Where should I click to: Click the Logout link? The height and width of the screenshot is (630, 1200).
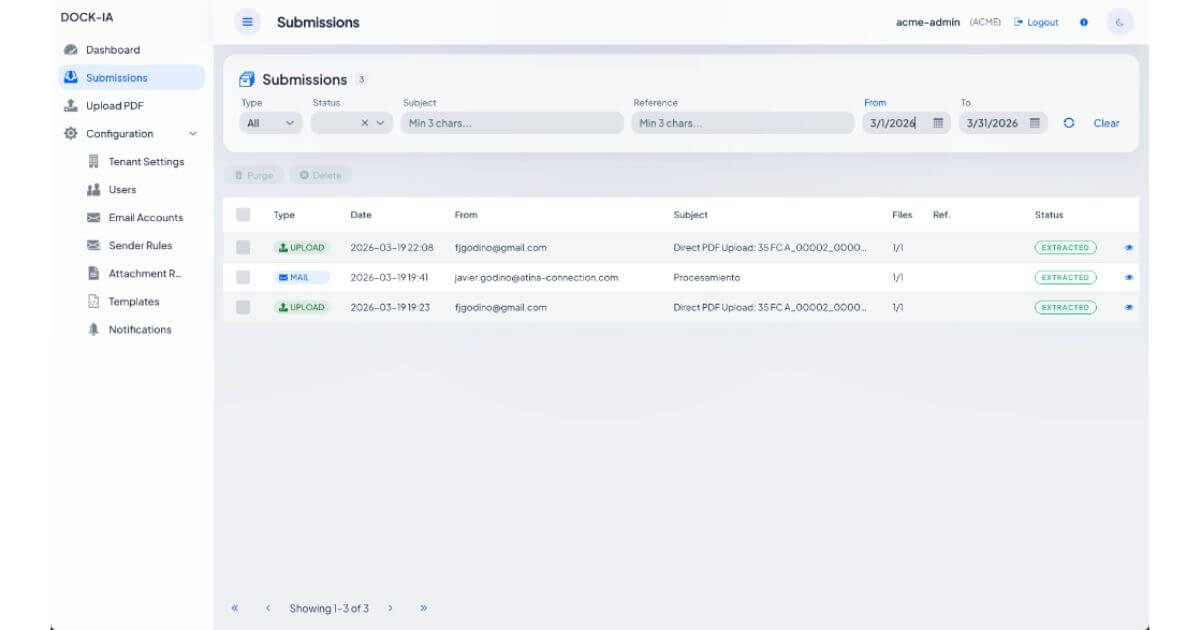[x=1036, y=22]
